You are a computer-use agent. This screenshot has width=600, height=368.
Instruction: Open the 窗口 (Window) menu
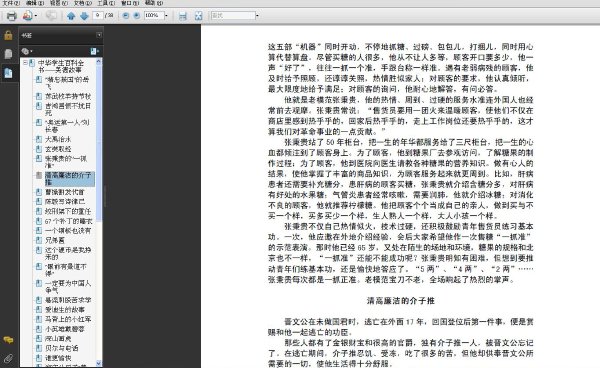pos(130,3)
